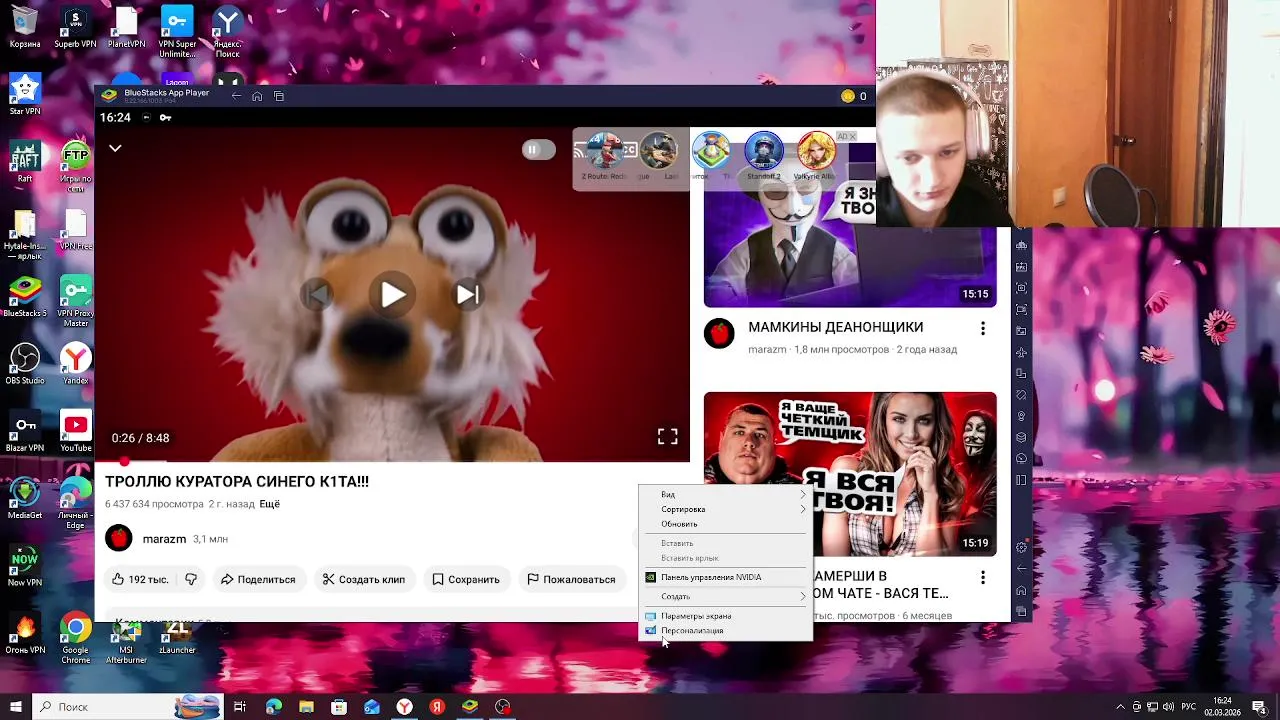The width and height of the screenshot is (1280, 720).
Task: Open Now VPN desktop shortcut
Action: (25, 566)
